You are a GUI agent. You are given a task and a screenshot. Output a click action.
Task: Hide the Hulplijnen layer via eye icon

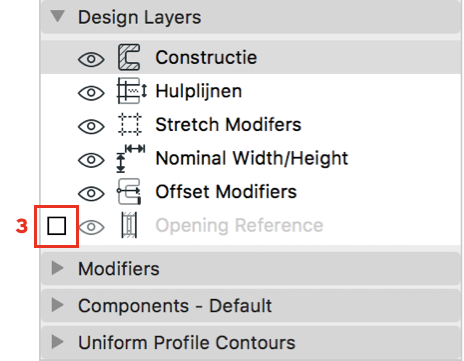click(x=91, y=93)
